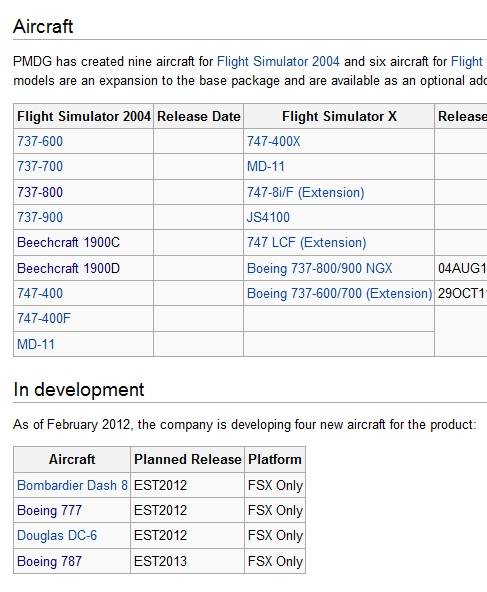The height and width of the screenshot is (592, 487).
Task: Open the MD-11 link under Flight Simulator X
Action: click(x=266, y=166)
